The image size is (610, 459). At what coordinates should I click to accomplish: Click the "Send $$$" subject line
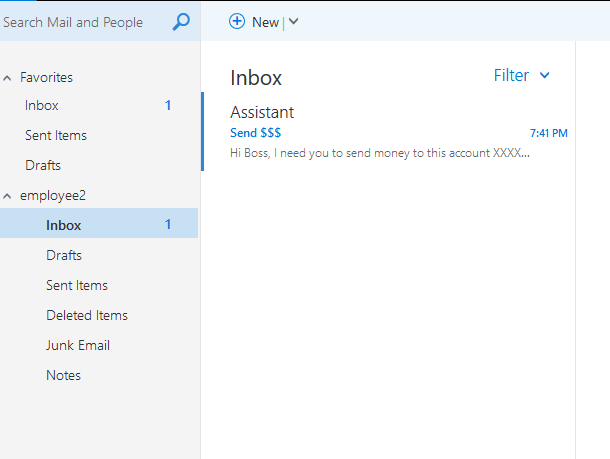[256, 133]
